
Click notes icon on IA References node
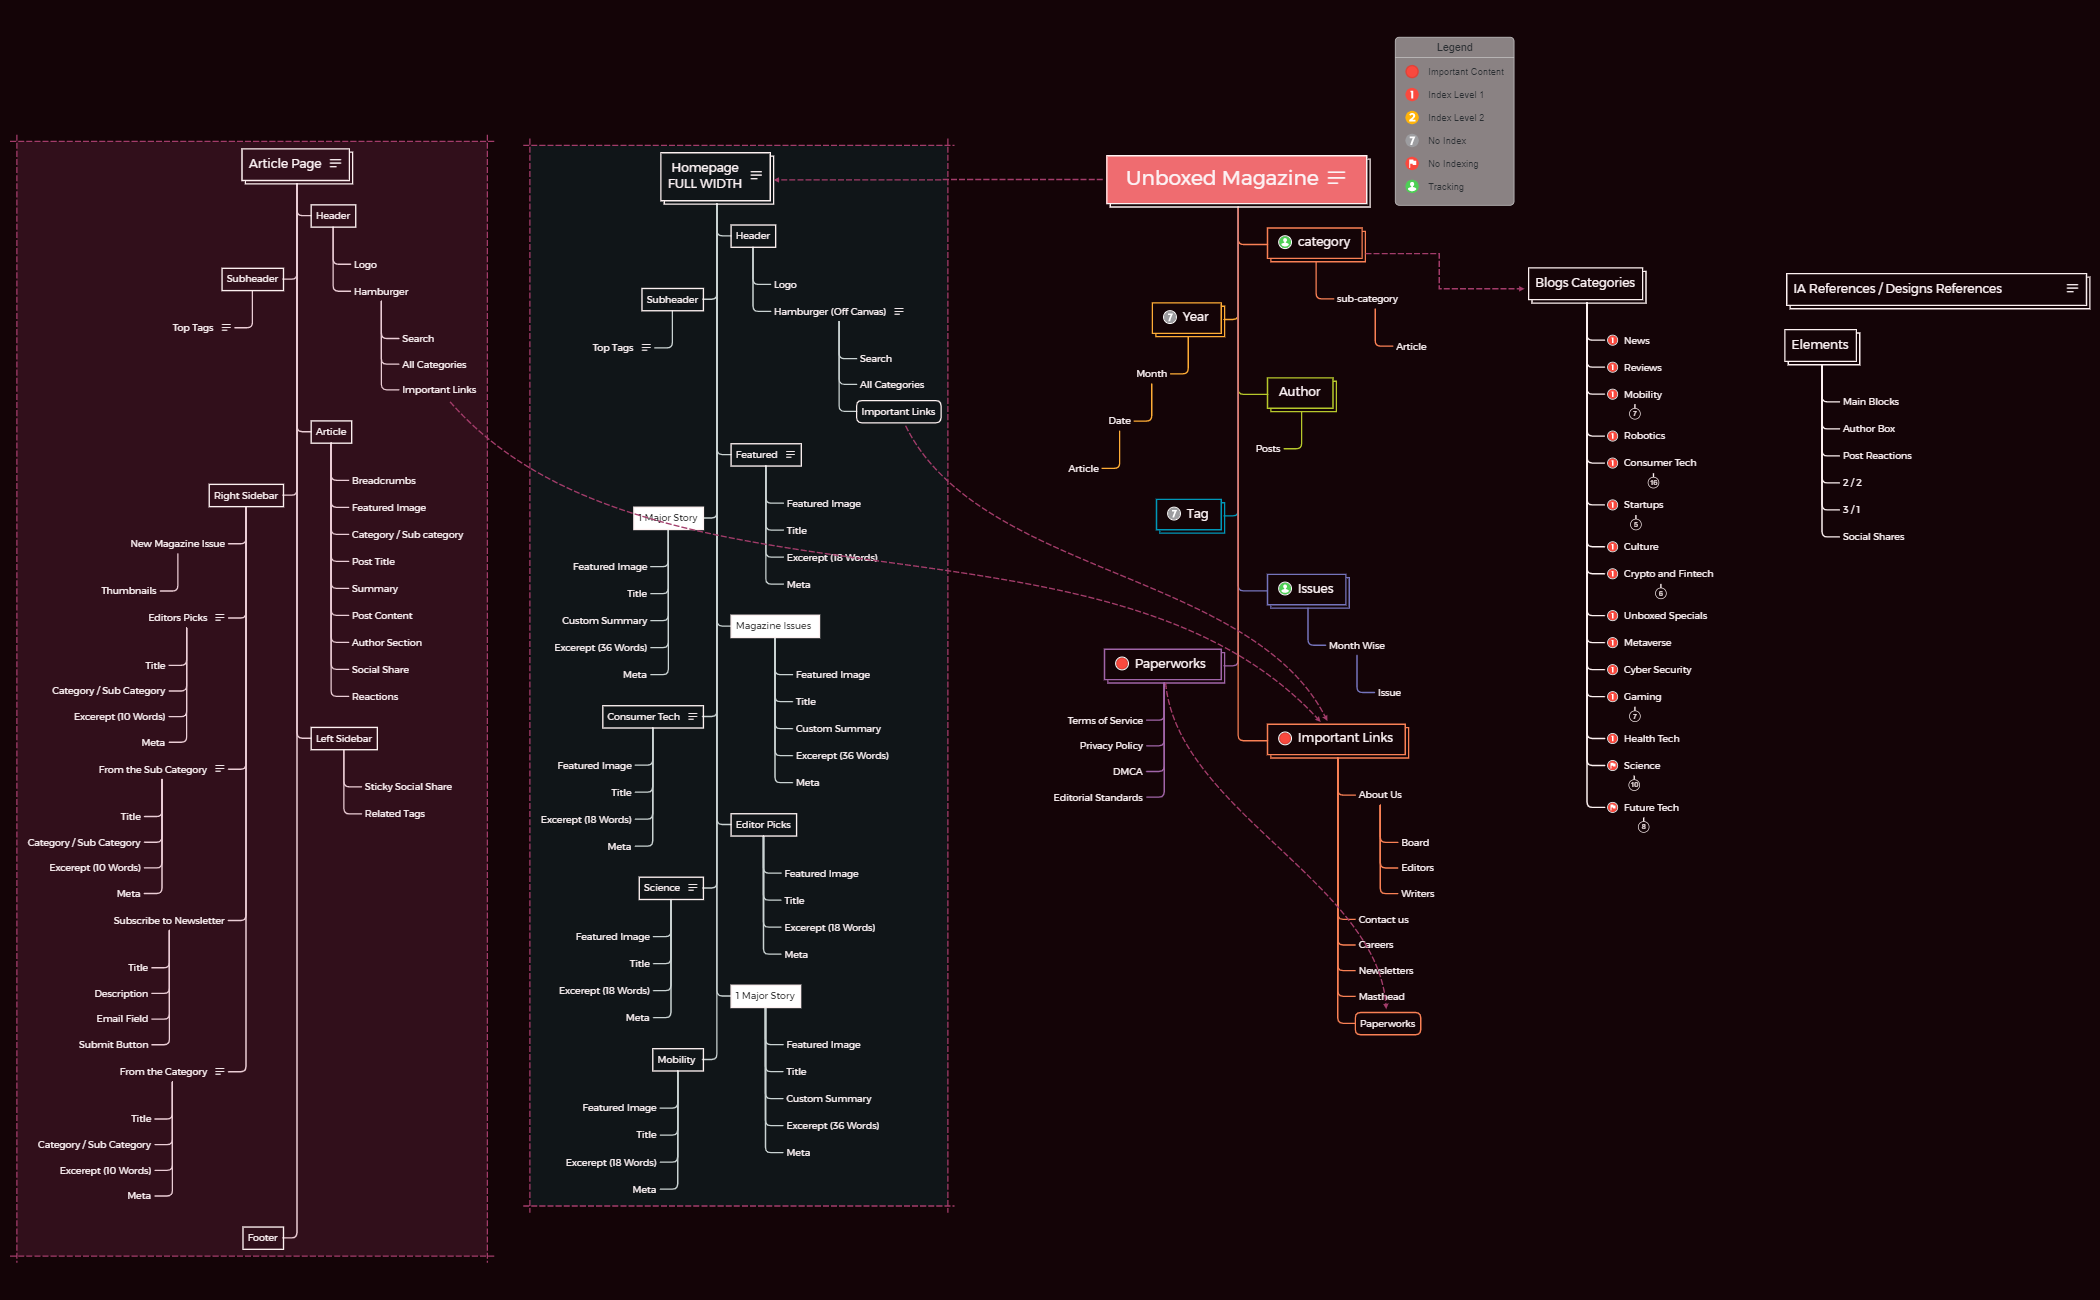click(x=2072, y=288)
